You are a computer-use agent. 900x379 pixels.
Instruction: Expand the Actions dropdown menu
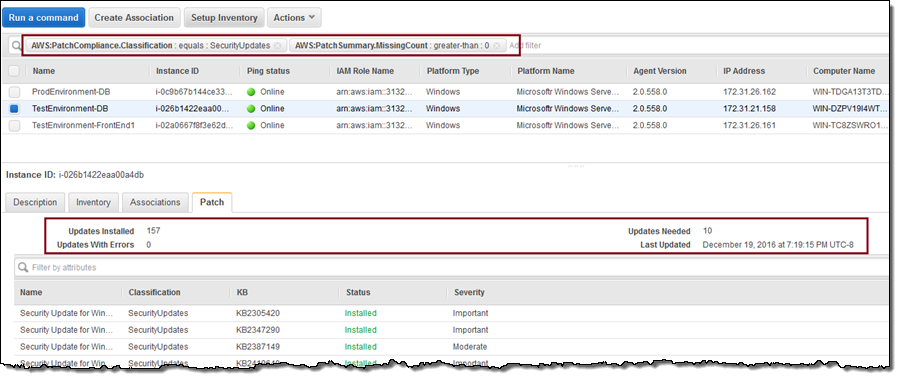tap(294, 18)
